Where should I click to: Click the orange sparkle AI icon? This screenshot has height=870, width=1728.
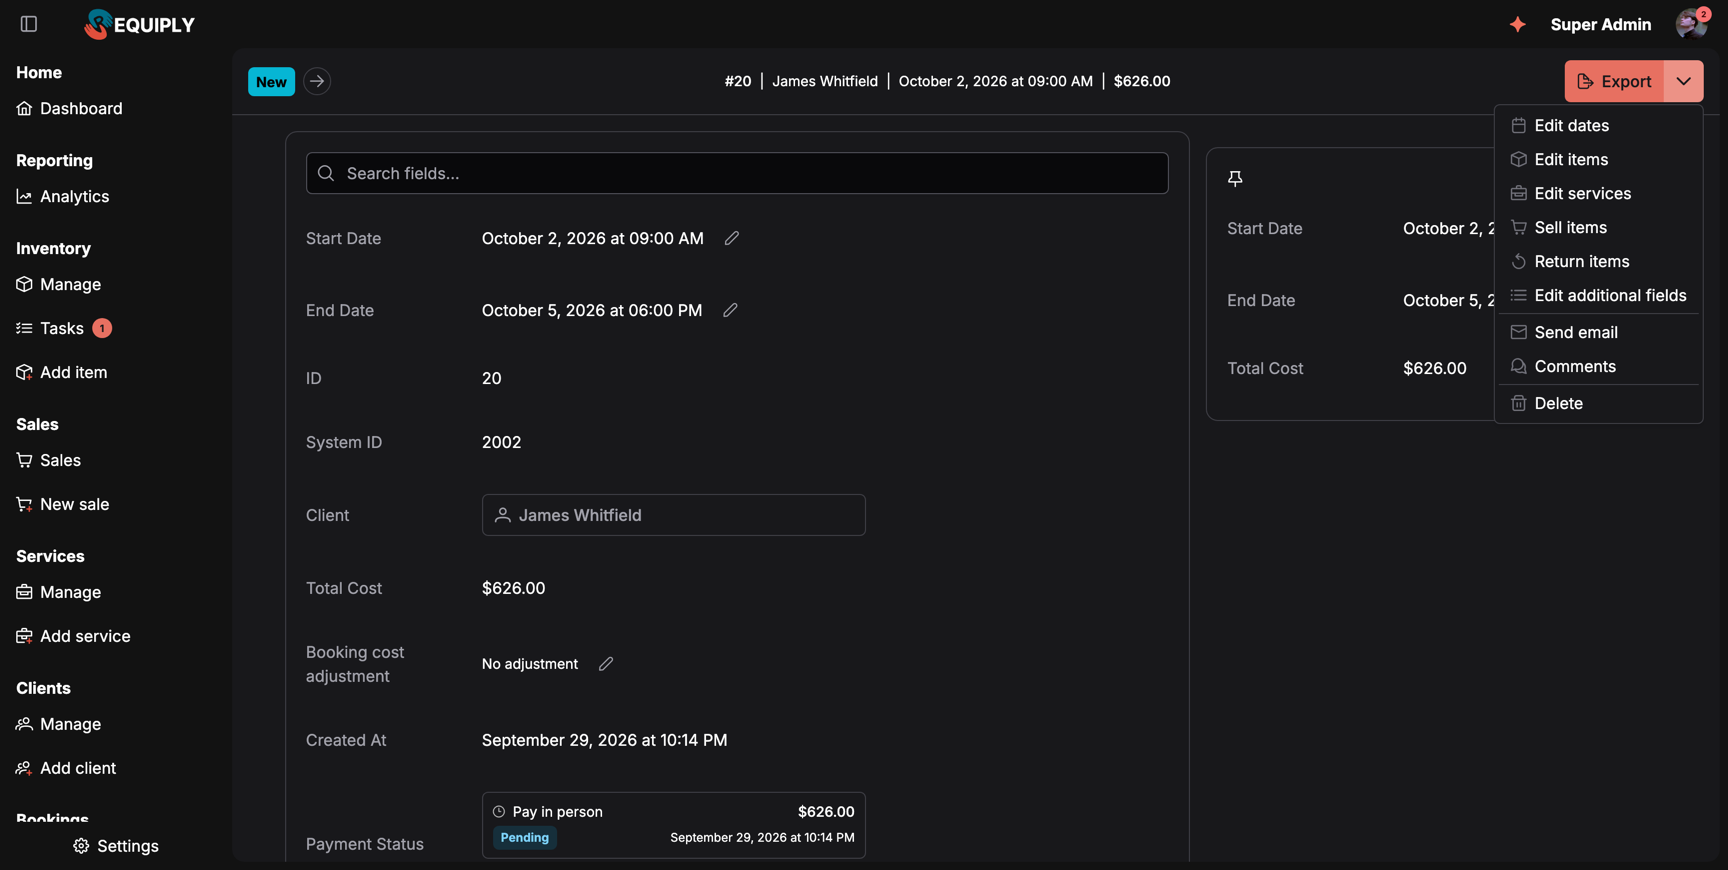click(x=1517, y=24)
